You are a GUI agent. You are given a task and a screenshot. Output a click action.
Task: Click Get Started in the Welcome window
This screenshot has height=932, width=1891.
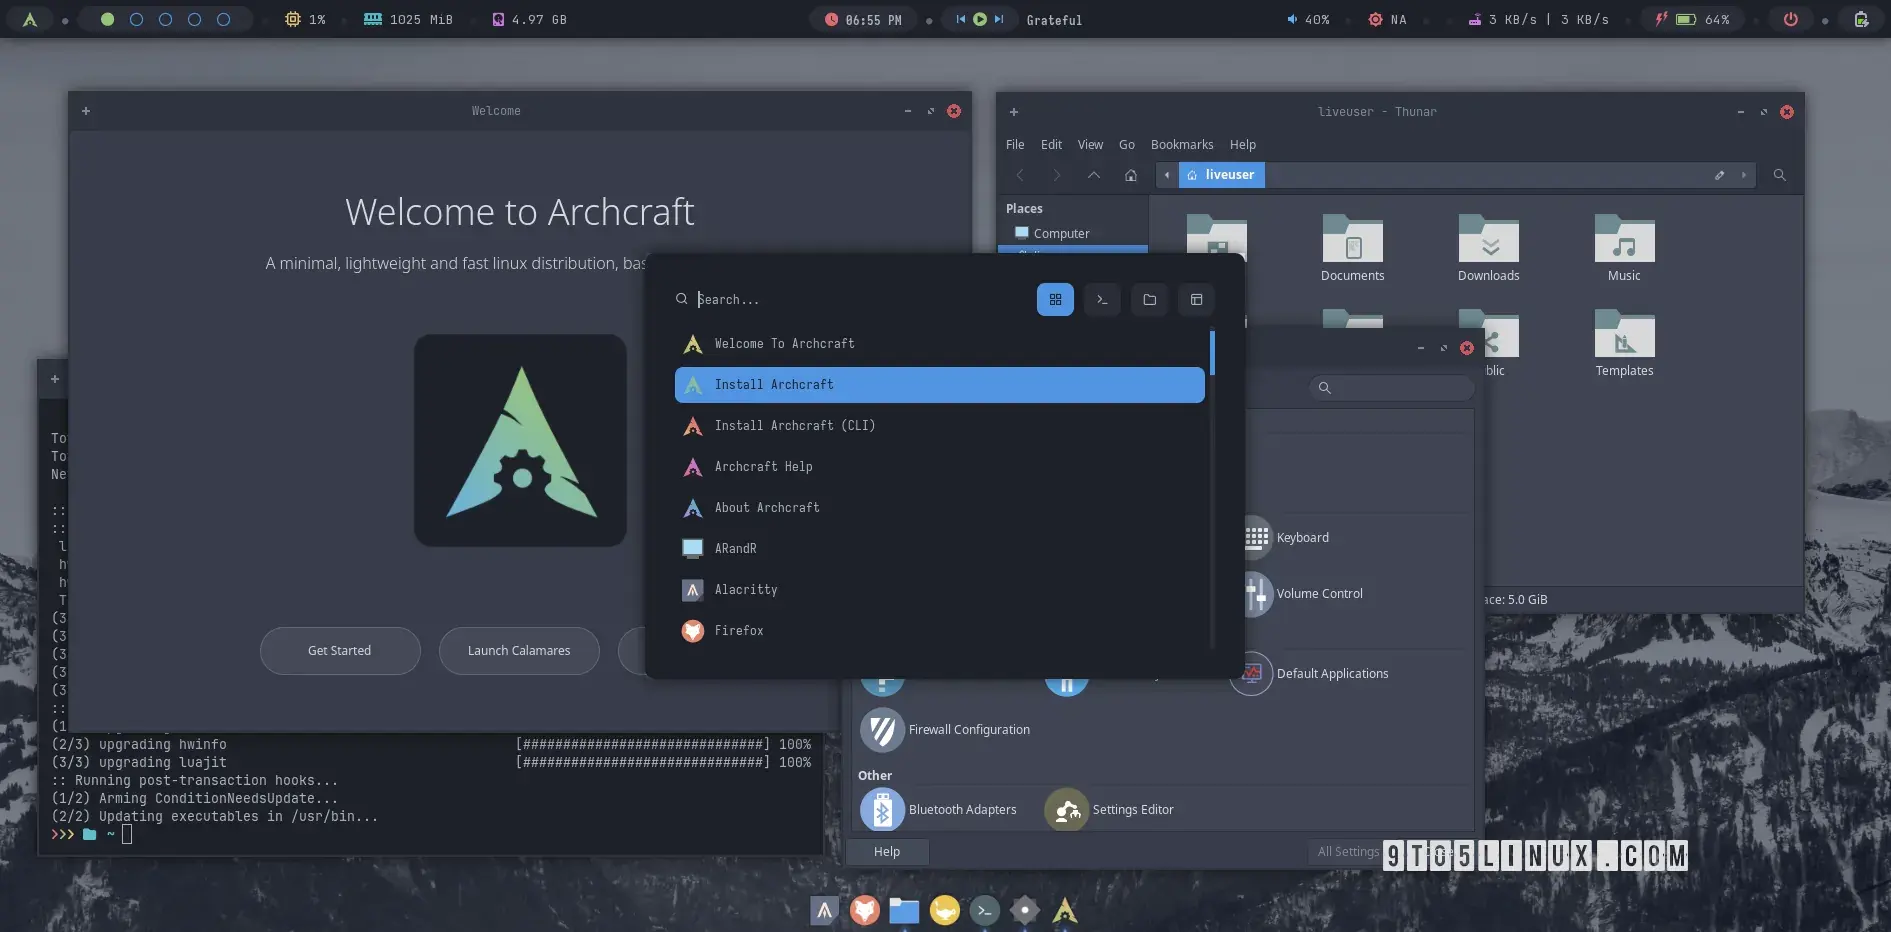[x=340, y=651]
